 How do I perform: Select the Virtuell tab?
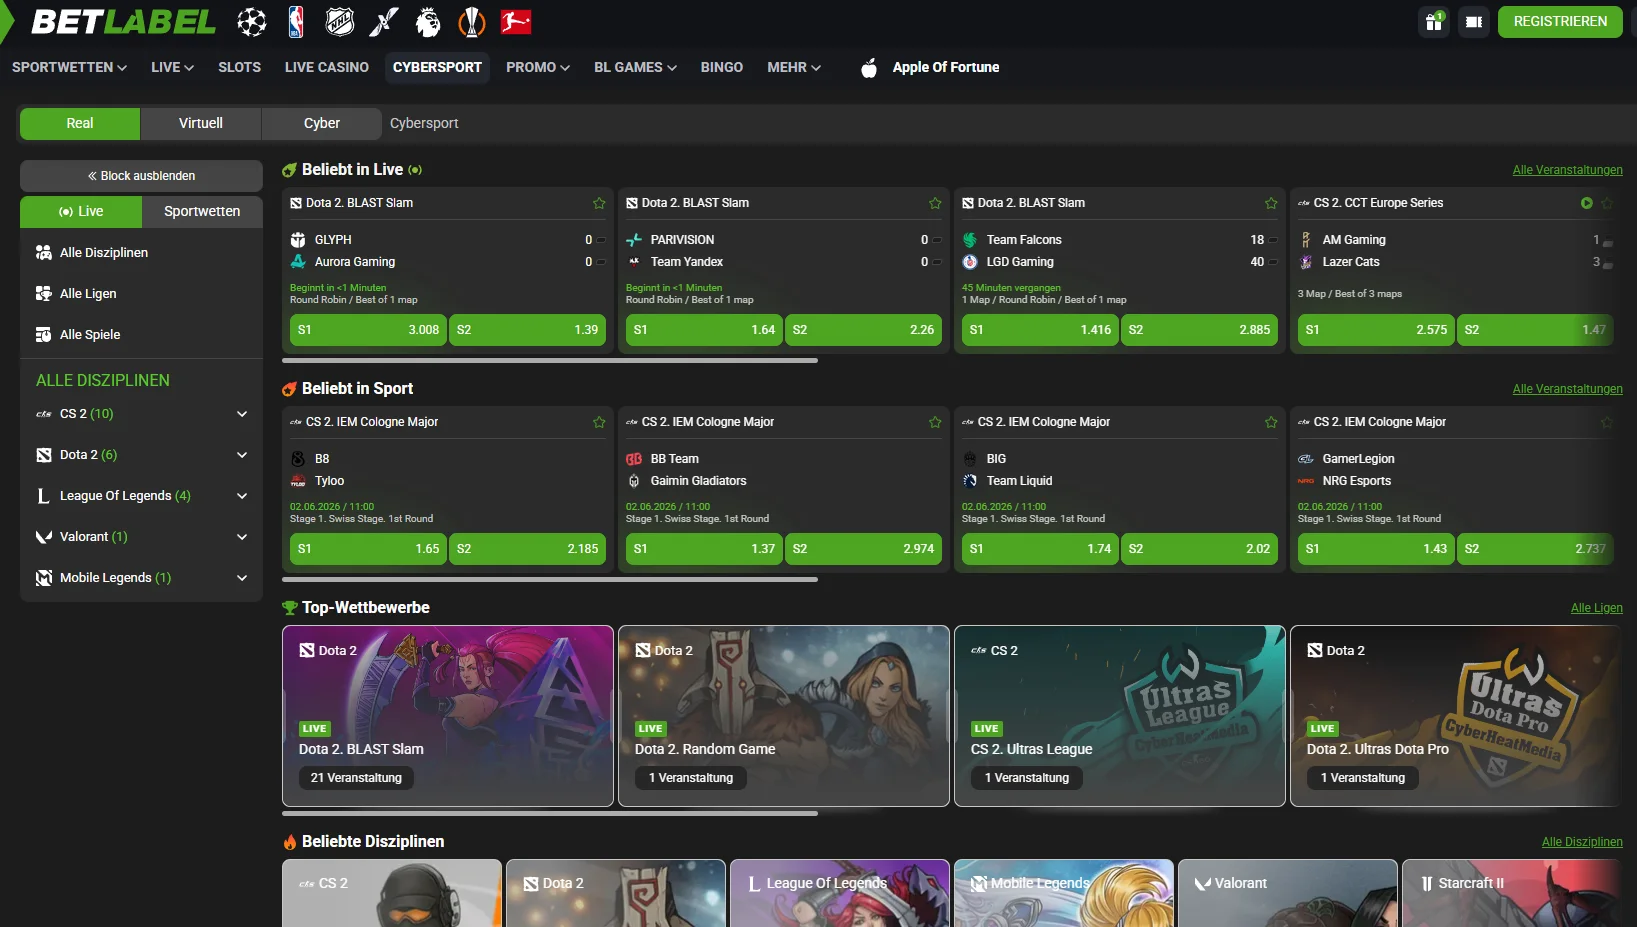[x=201, y=124]
